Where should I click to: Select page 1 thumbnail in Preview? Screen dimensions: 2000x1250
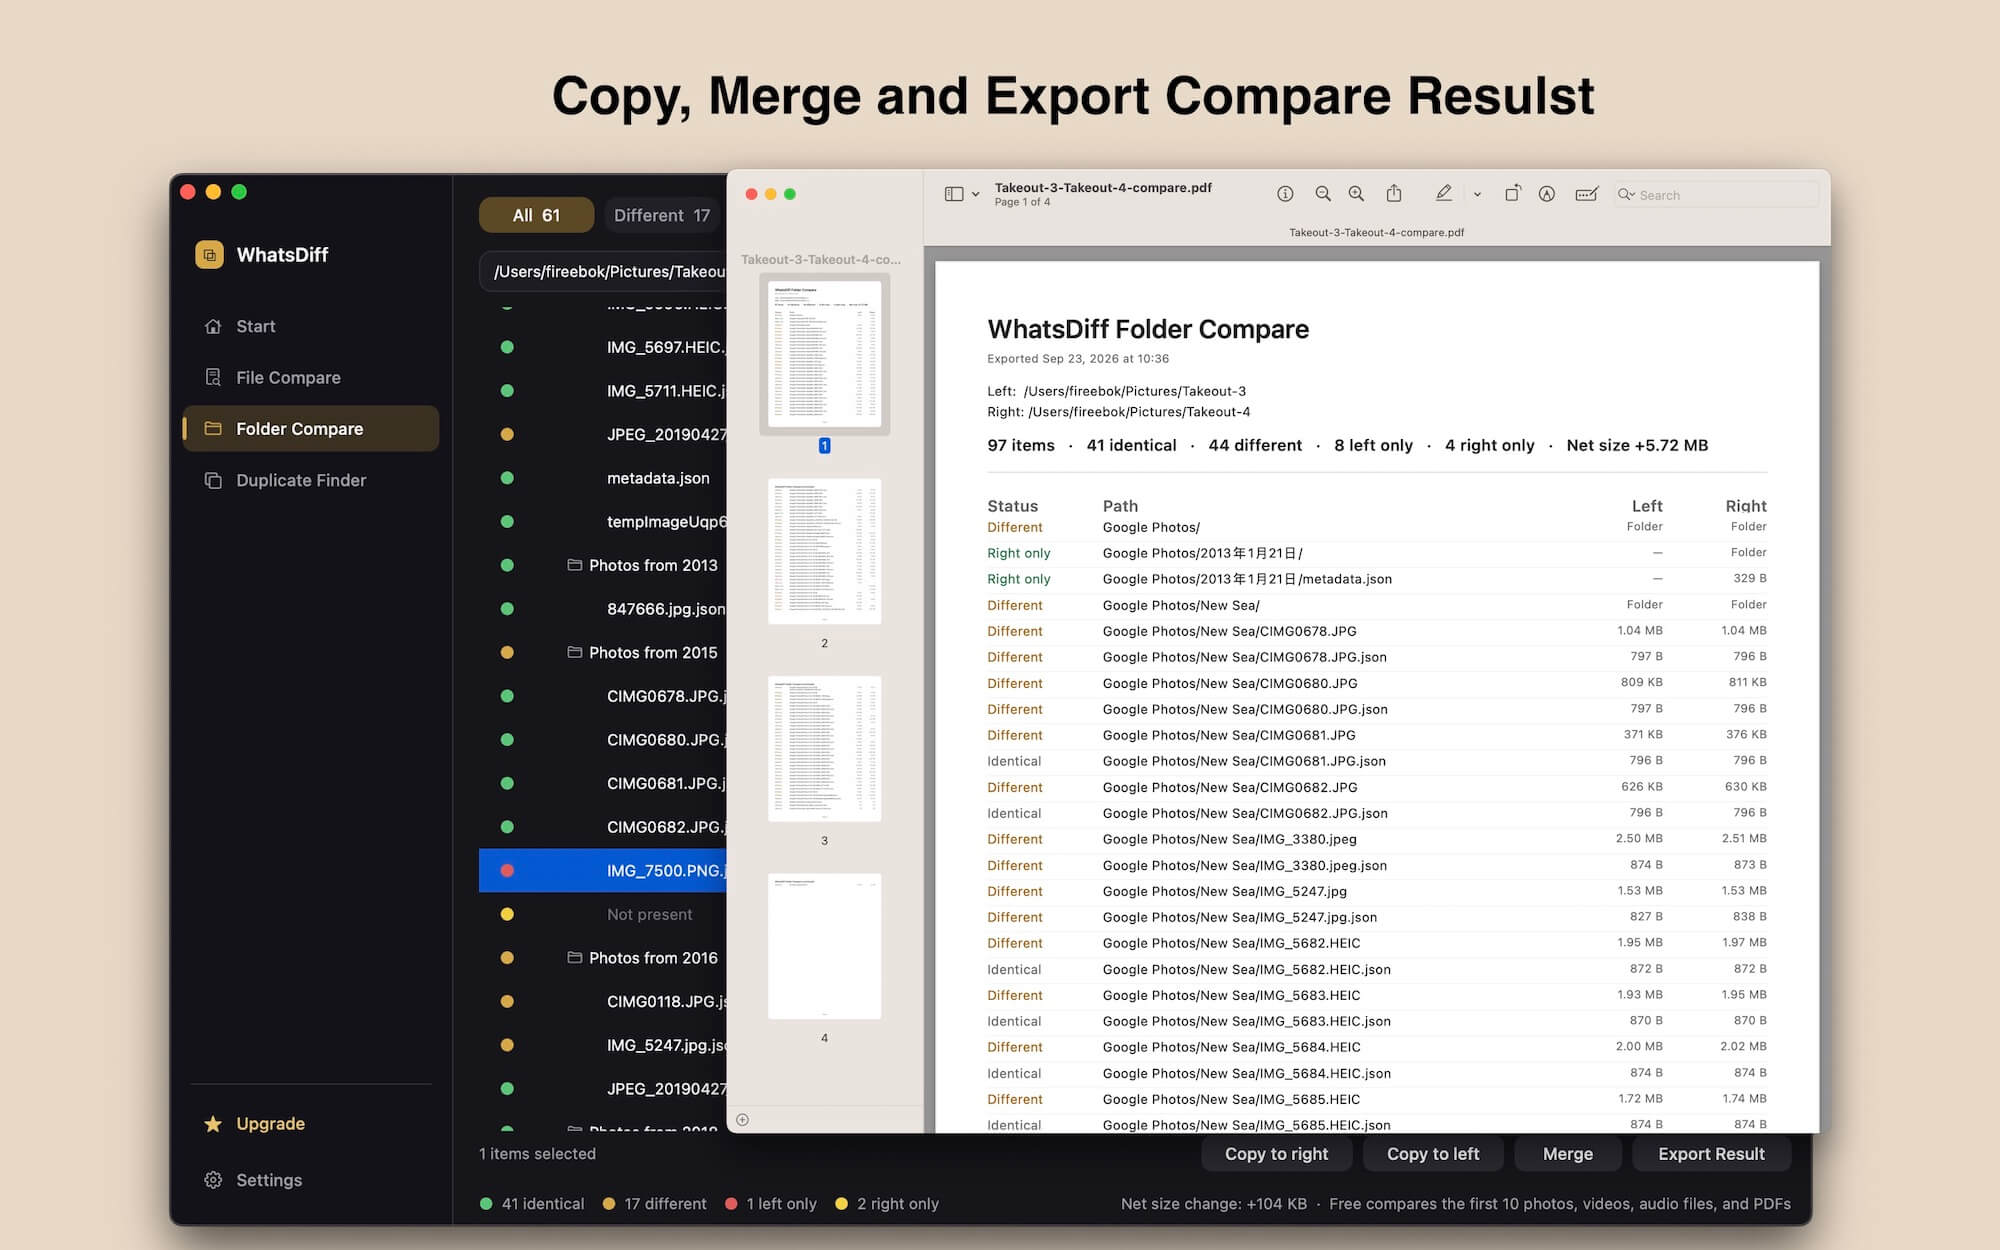824,354
